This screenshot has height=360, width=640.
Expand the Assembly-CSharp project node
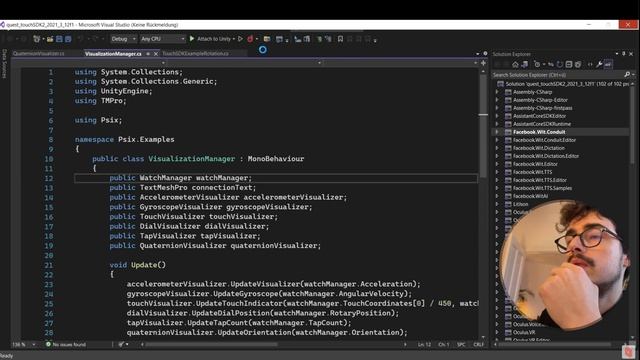coord(497,92)
